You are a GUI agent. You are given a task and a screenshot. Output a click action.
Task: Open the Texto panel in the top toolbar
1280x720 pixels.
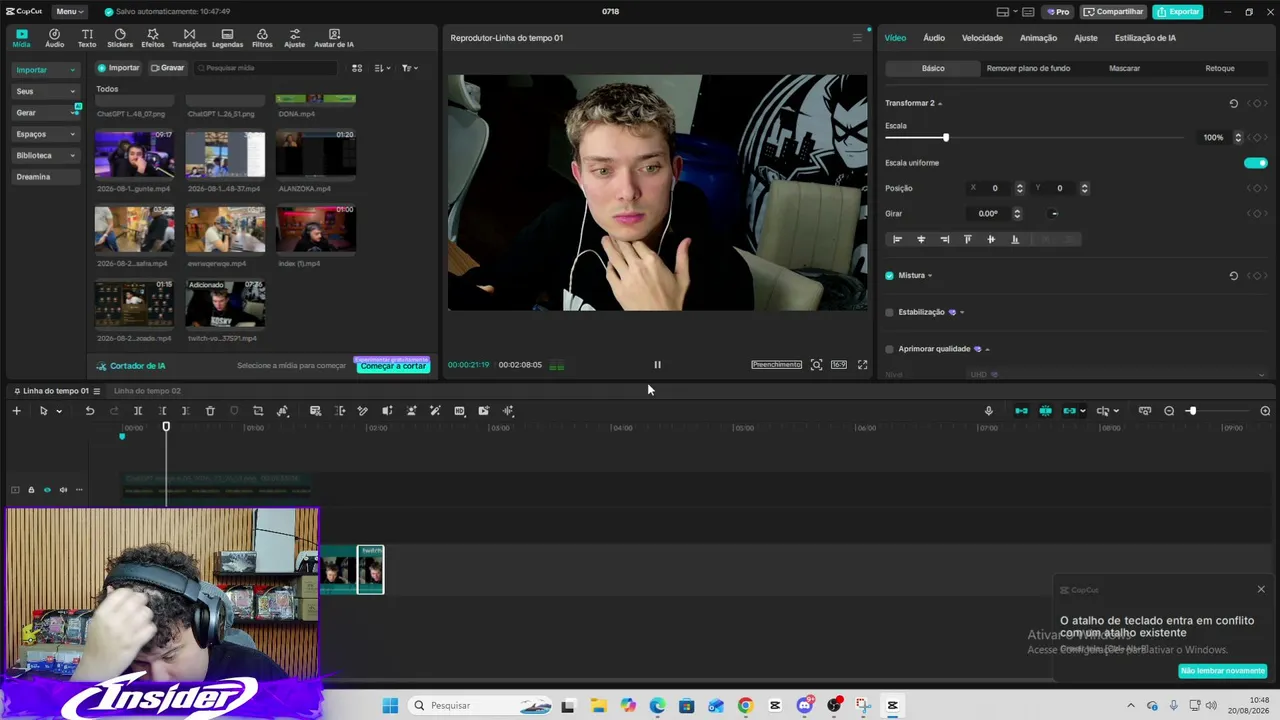click(87, 38)
